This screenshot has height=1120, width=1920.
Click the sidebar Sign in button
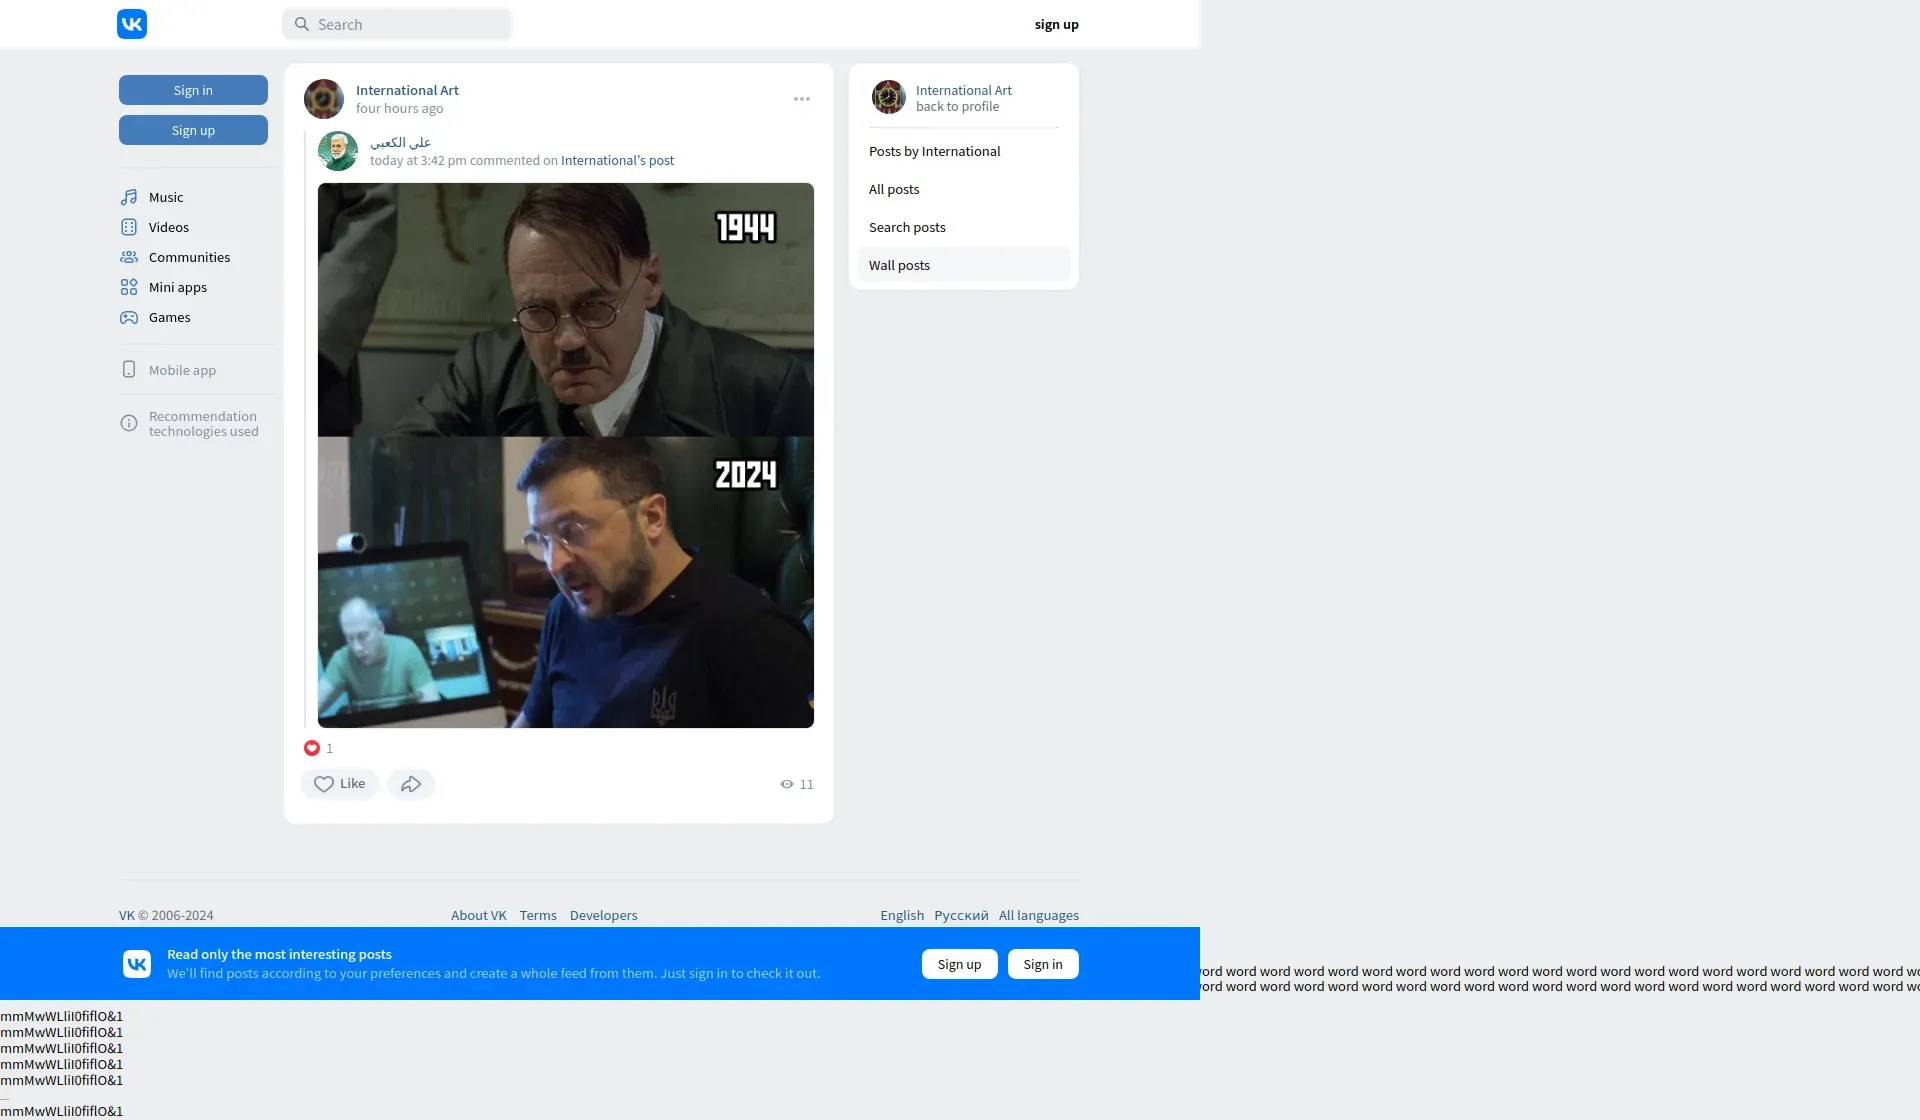(x=193, y=90)
